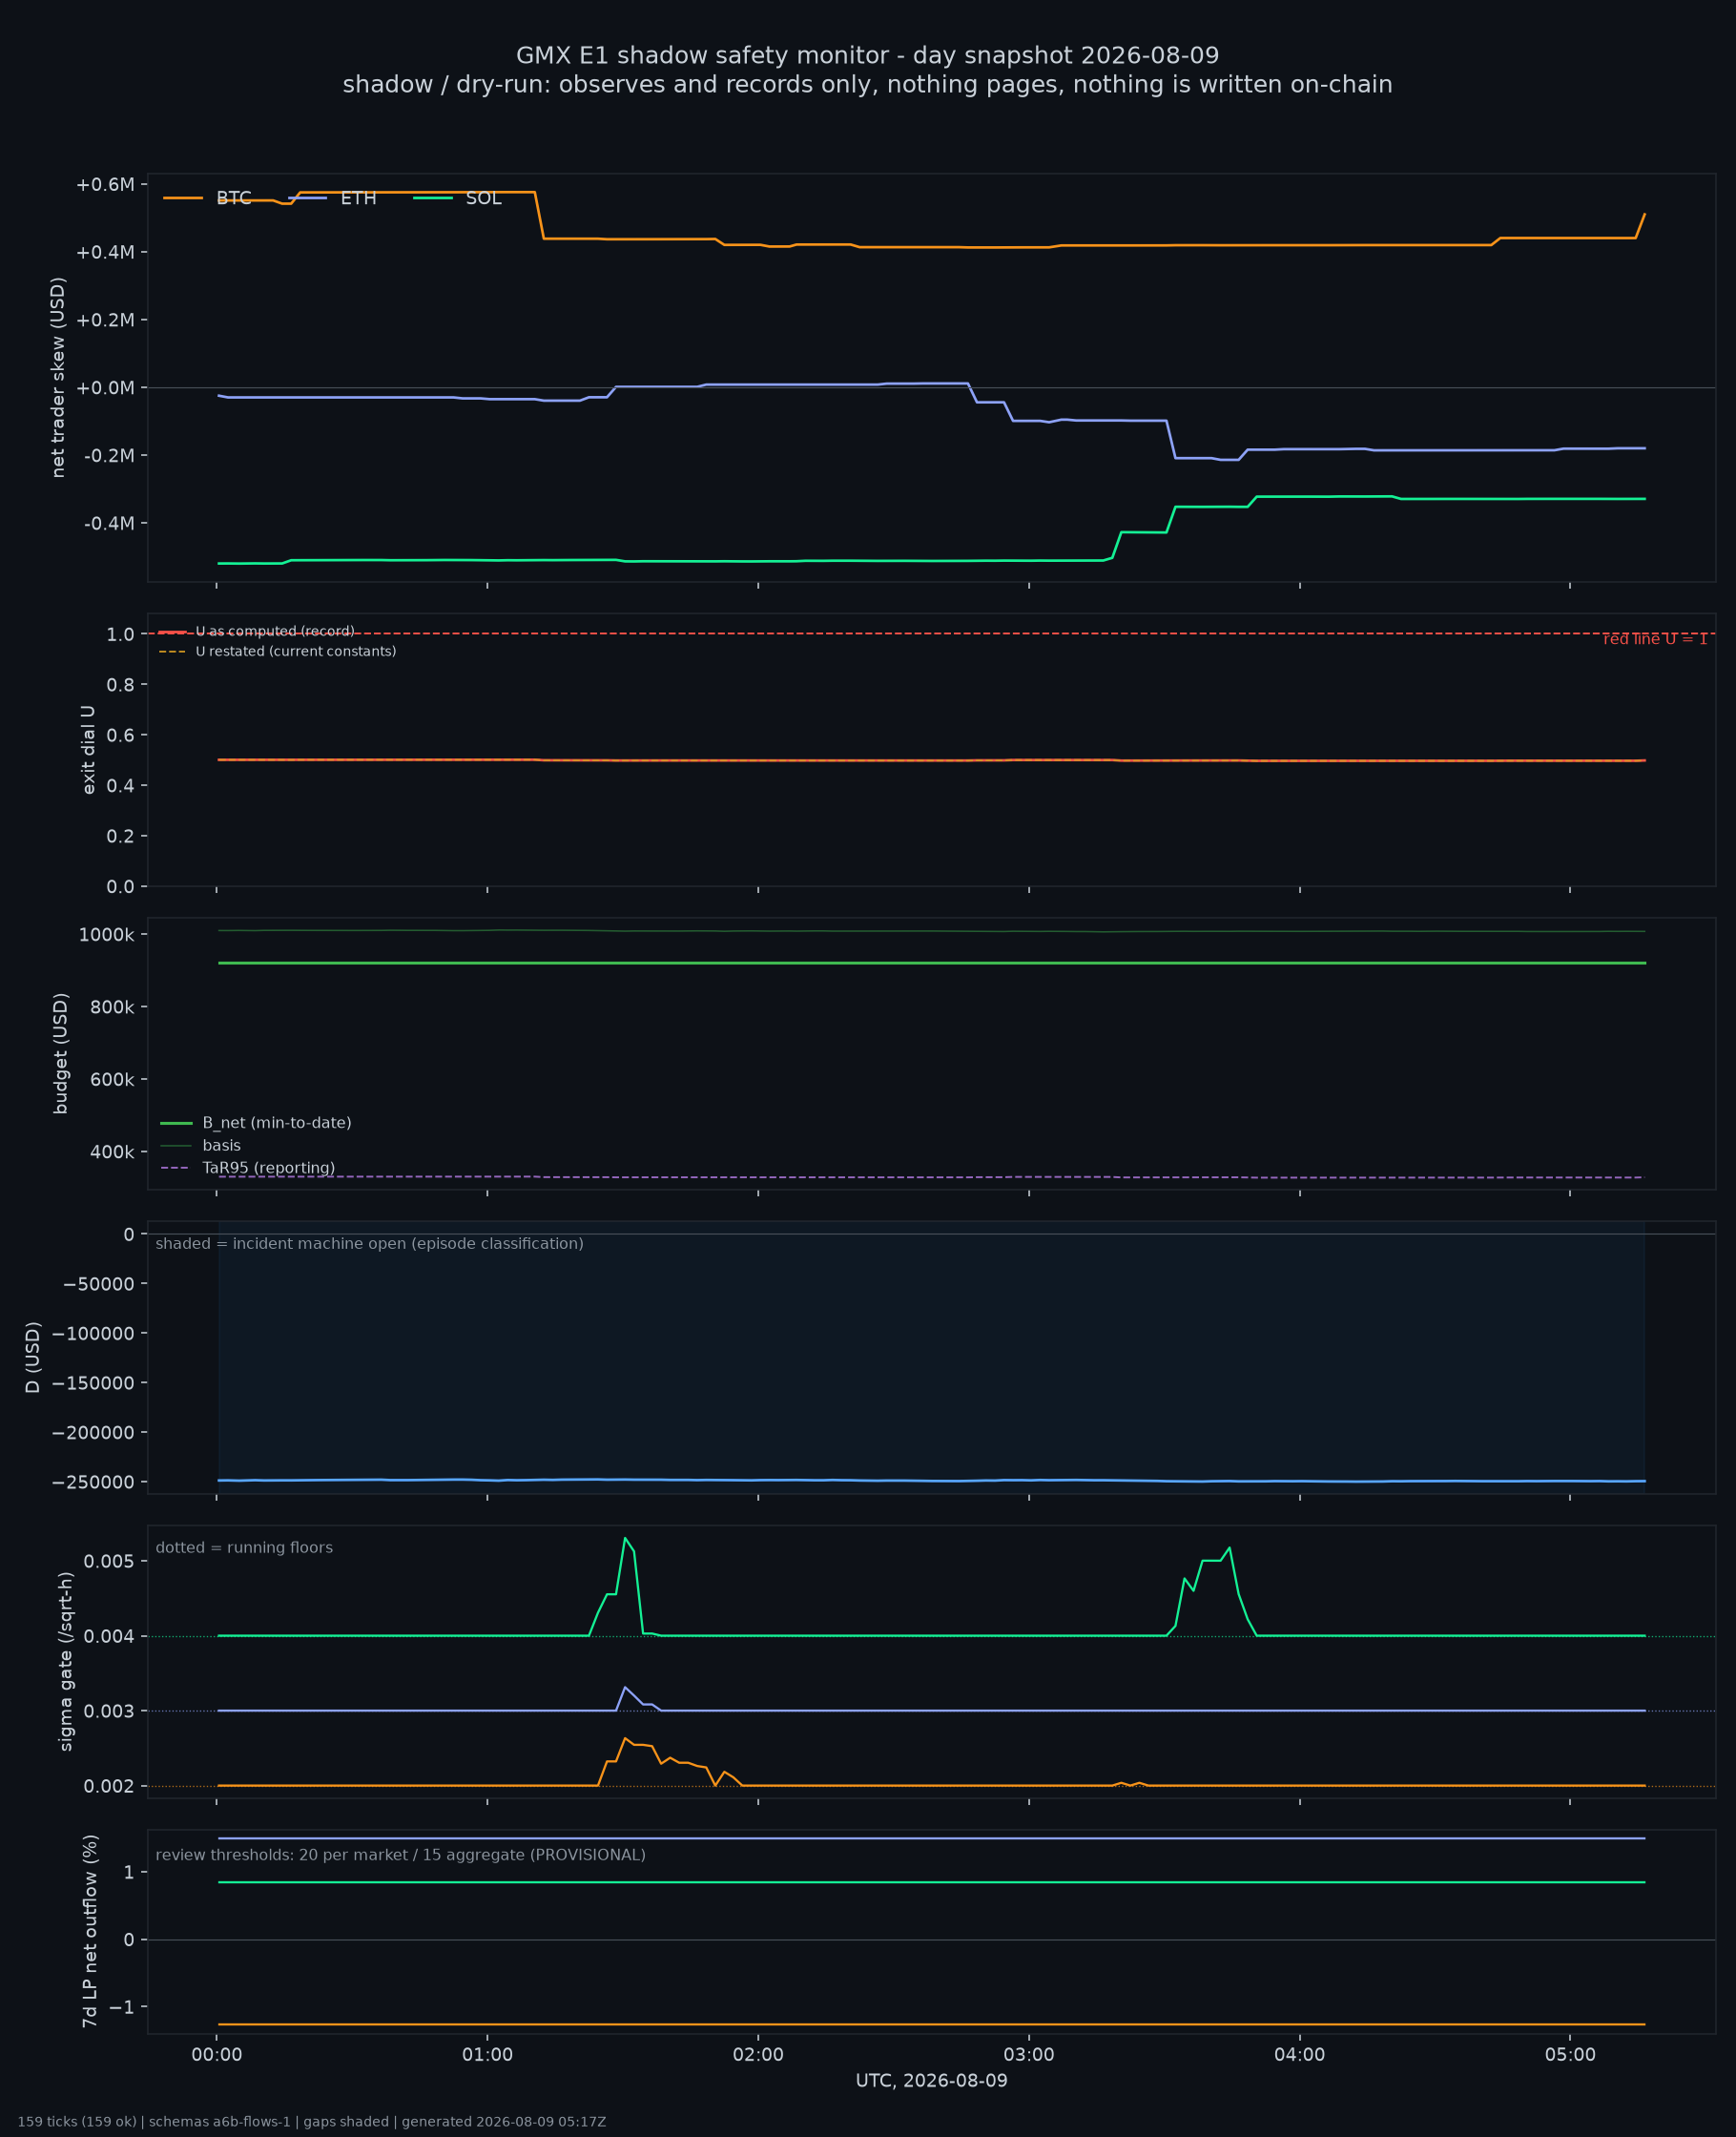Click the "budget (USD)" axis label
This screenshot has width=1736, height=2137.
[x=61, y=1053]
